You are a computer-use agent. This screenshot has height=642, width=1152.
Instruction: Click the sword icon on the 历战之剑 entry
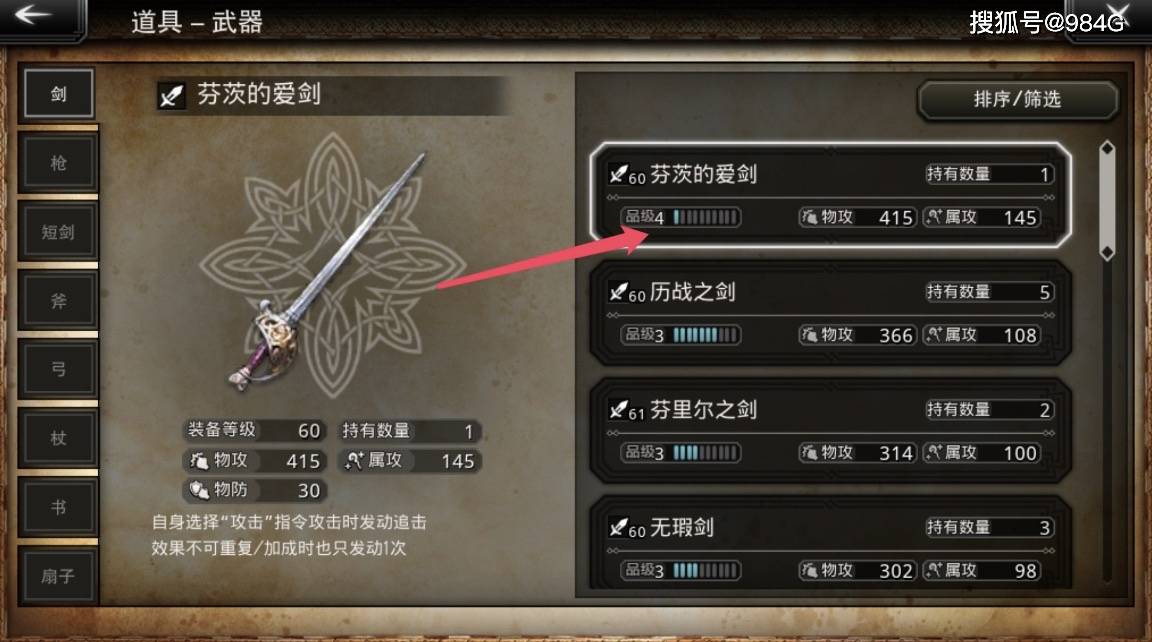tap(618, 292)
